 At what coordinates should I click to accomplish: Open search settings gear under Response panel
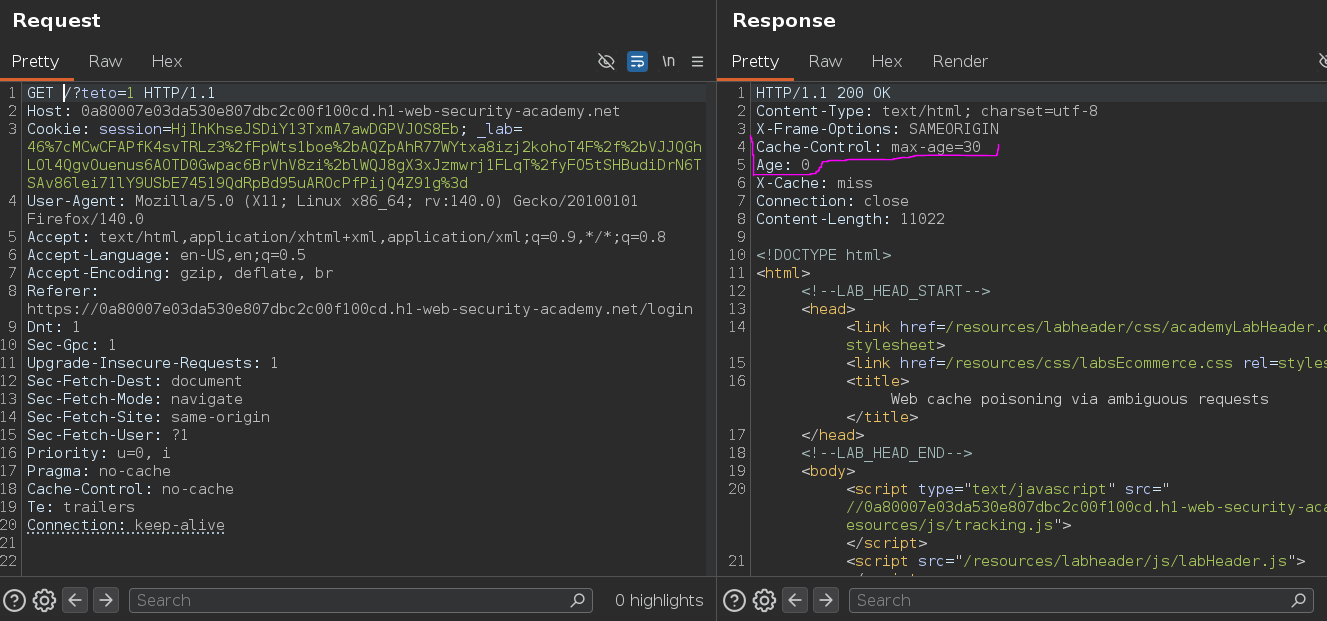click(x=764, y=600)
